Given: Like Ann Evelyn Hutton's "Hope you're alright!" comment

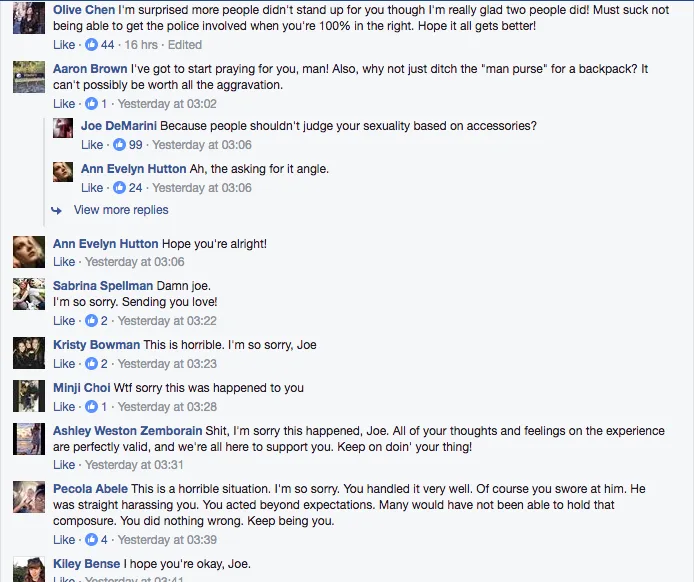Looking at the screenshot, I should pyautogui.click(x=64, y=262).
